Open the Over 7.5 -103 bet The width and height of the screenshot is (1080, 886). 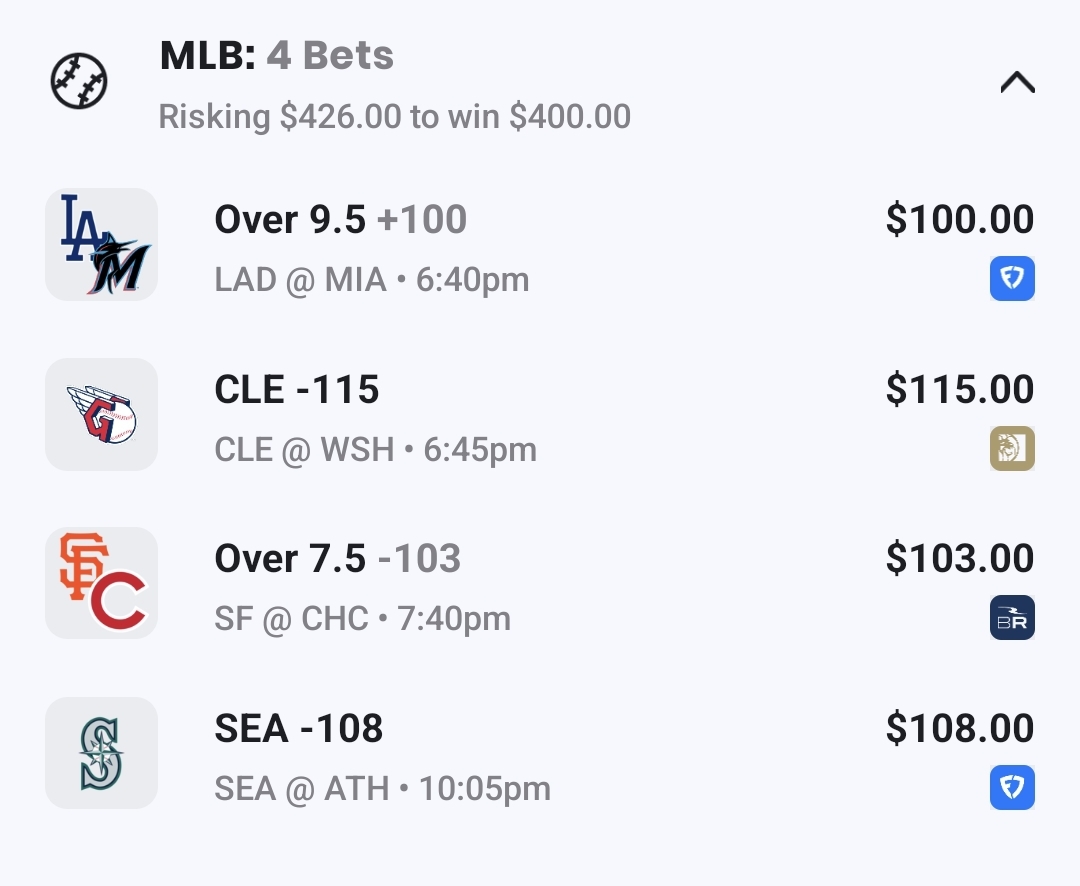[x=337, y=559]
